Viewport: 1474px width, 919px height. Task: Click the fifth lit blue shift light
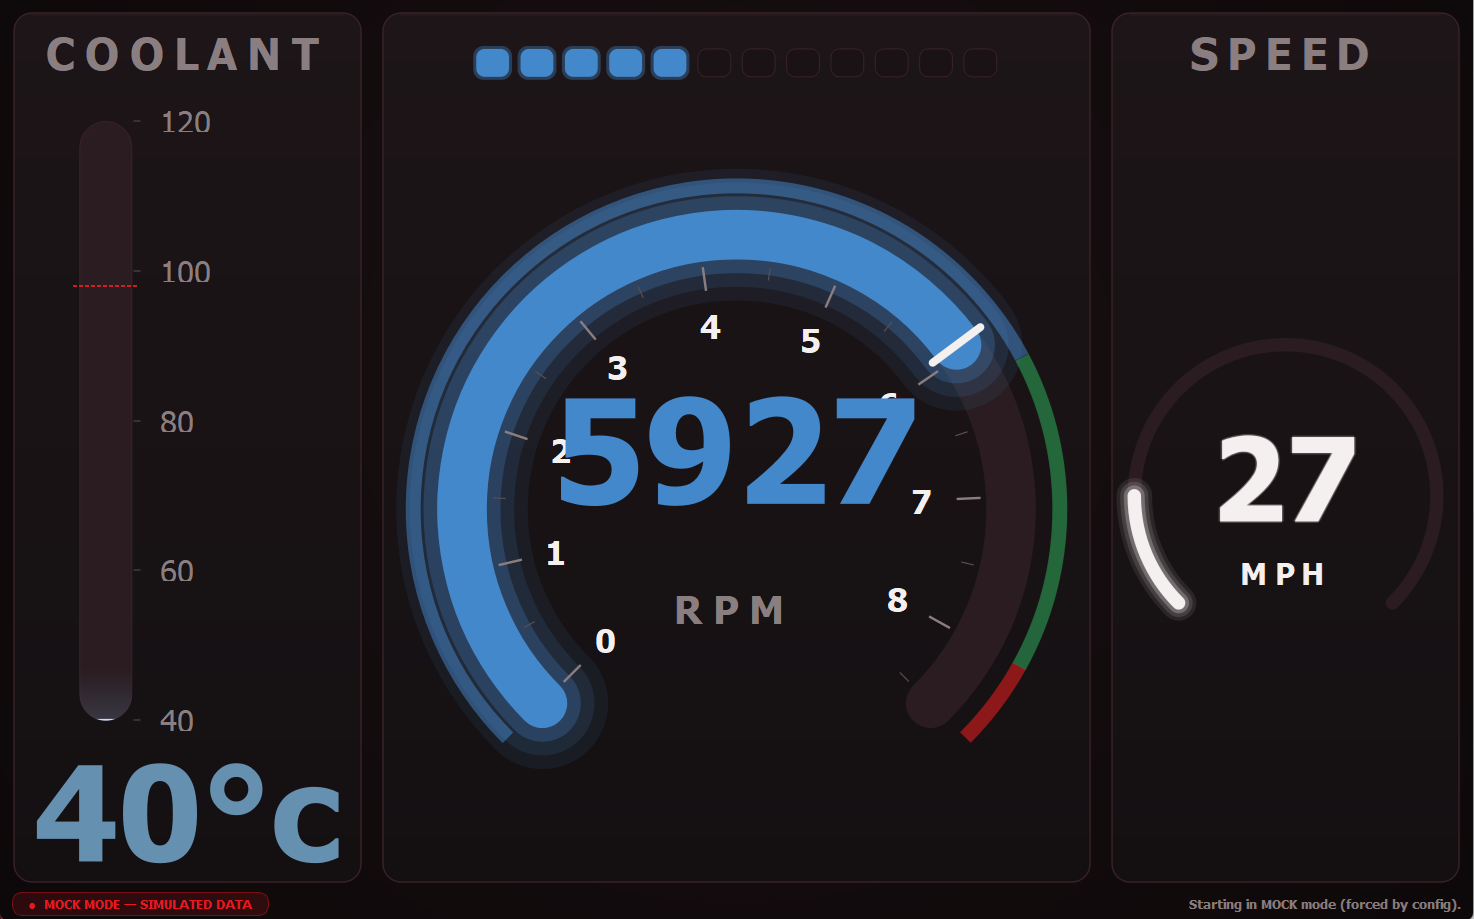click(x=670, y=63)
